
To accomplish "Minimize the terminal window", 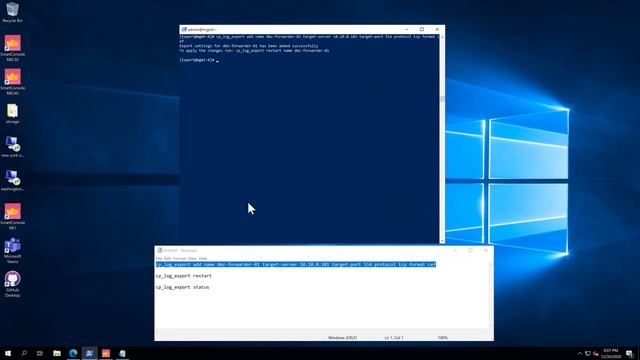I will pos(407,29).
